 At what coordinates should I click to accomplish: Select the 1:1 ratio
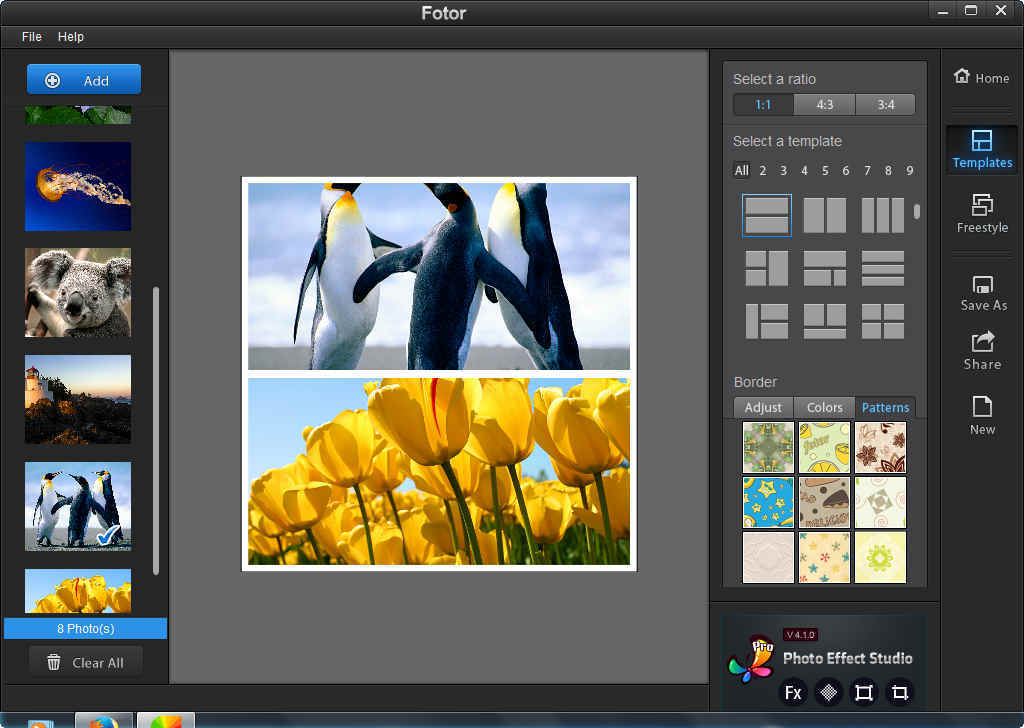click(763, 104)
